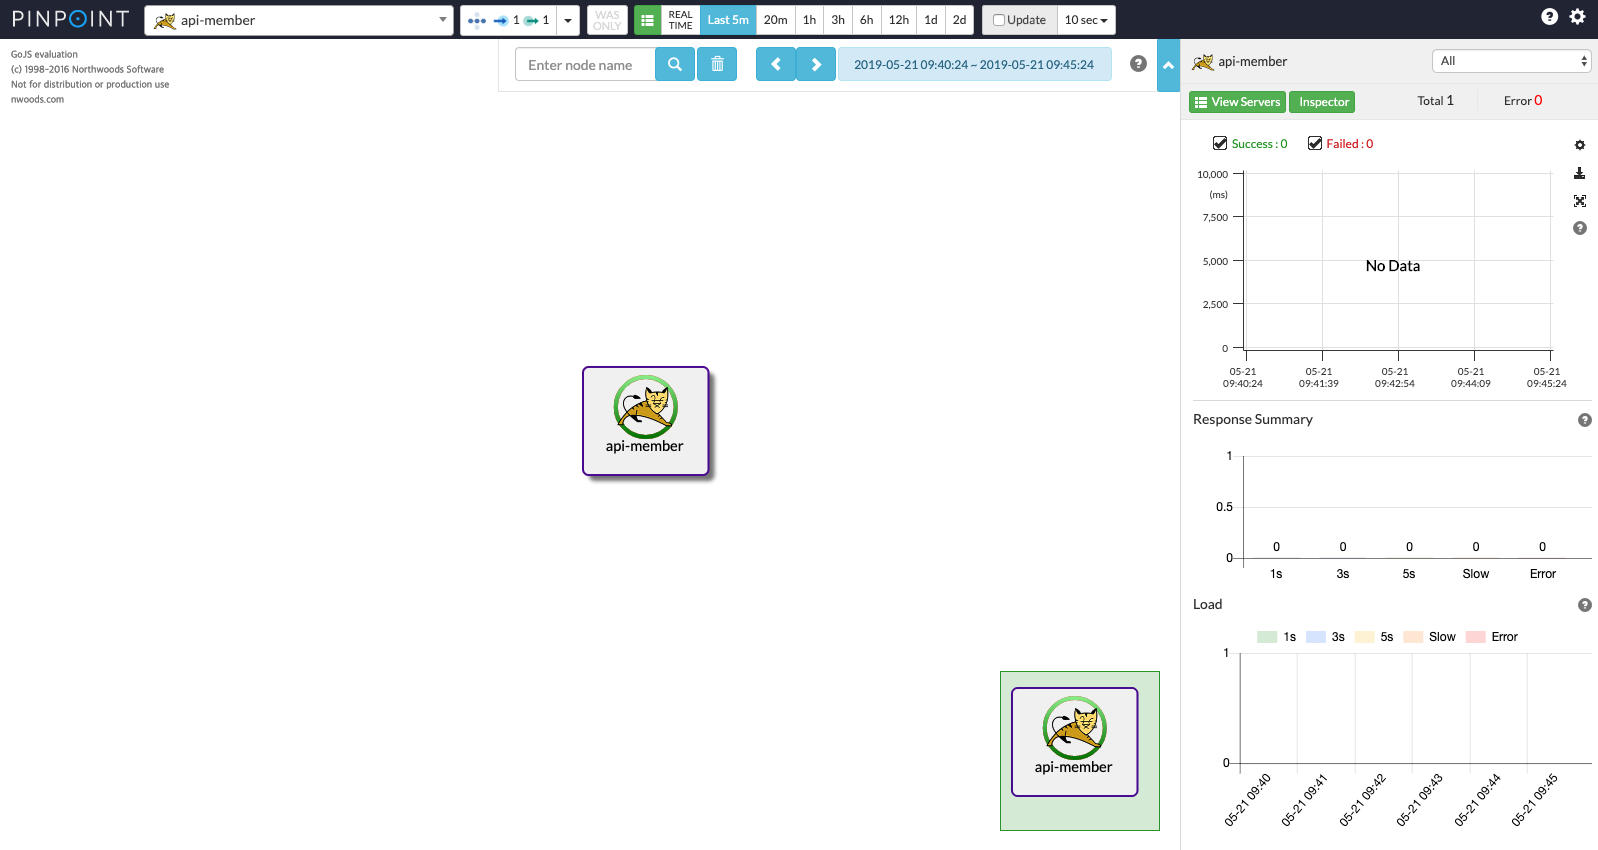Image resolution: width=1598 pixels, height=850 pixels.
Task: Open help icon beside the time range
Action: pyautogui.click(x=1138, y=64)
